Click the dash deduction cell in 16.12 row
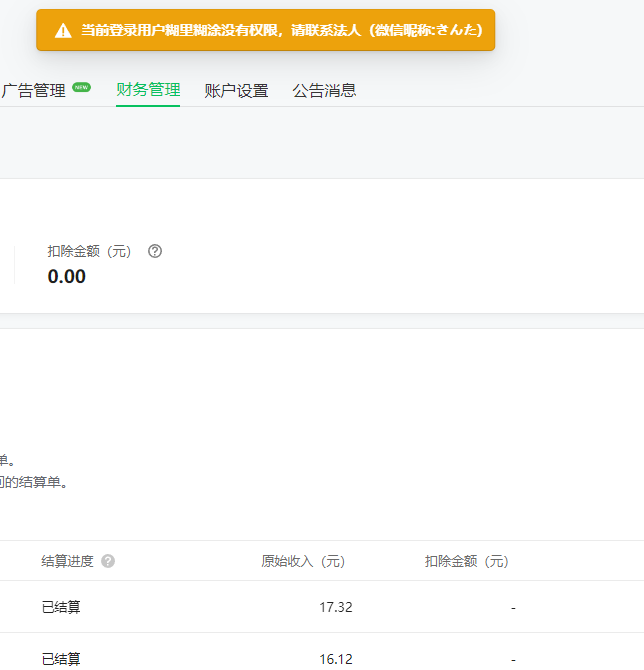The image size is (644, 670). (513, 659)
